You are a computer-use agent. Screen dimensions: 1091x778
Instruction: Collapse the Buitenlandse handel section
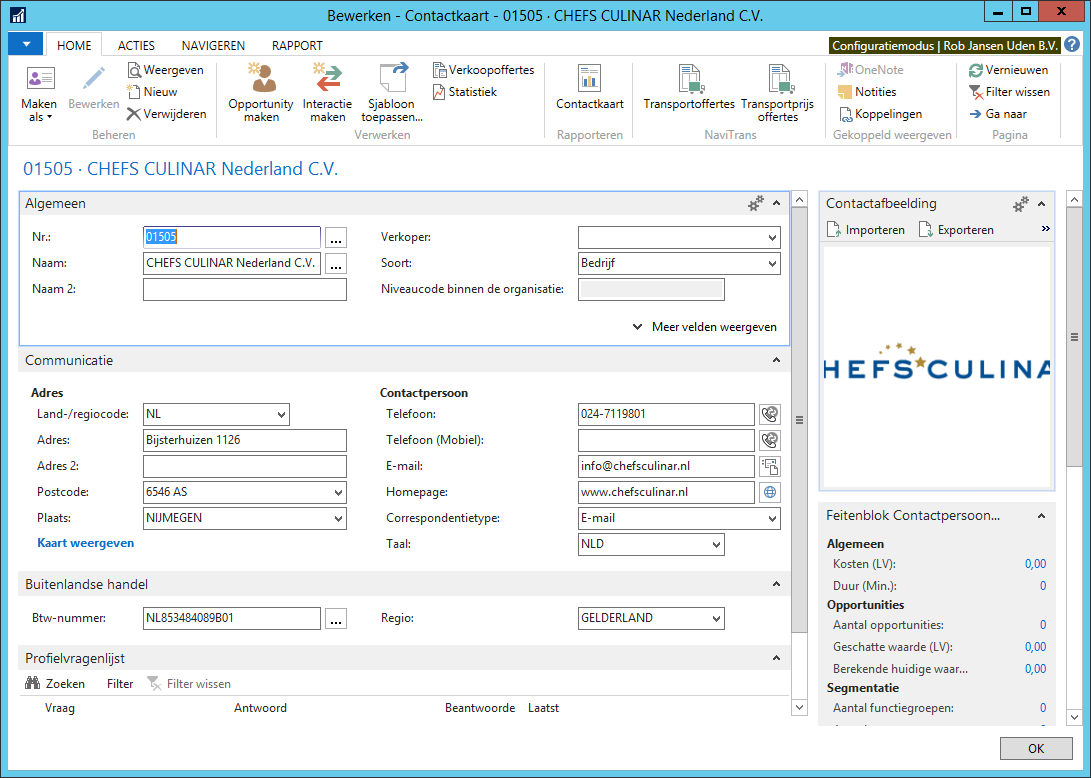pos(777,585)
